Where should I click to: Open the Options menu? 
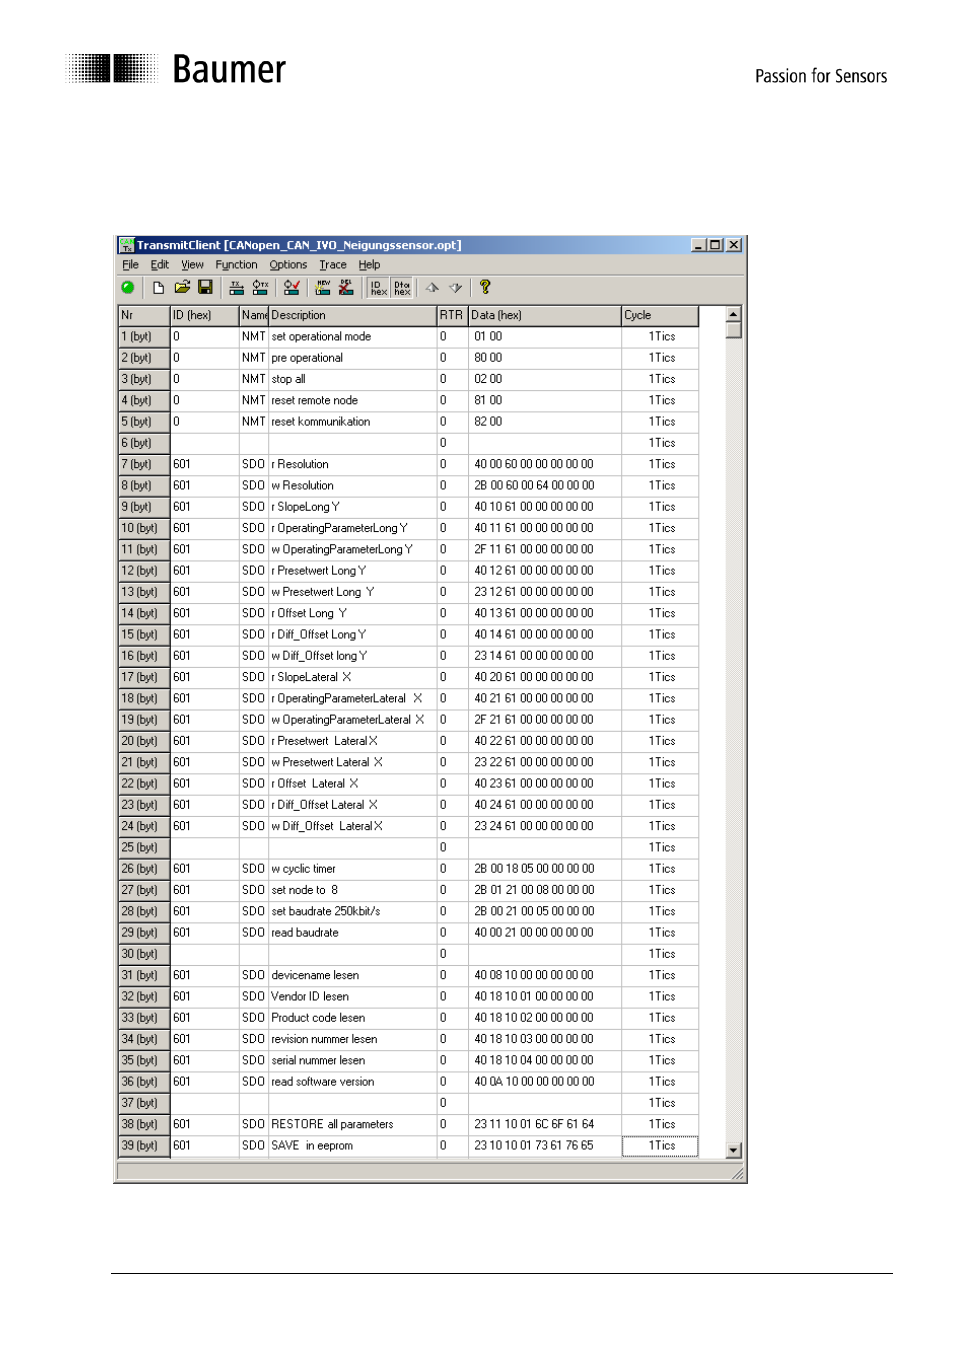click(288, 265)
